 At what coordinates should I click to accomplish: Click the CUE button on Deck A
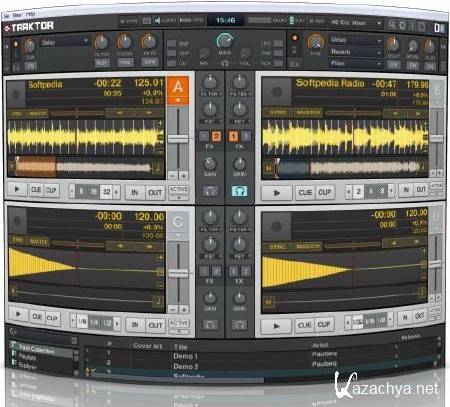[x=36, y=190]
